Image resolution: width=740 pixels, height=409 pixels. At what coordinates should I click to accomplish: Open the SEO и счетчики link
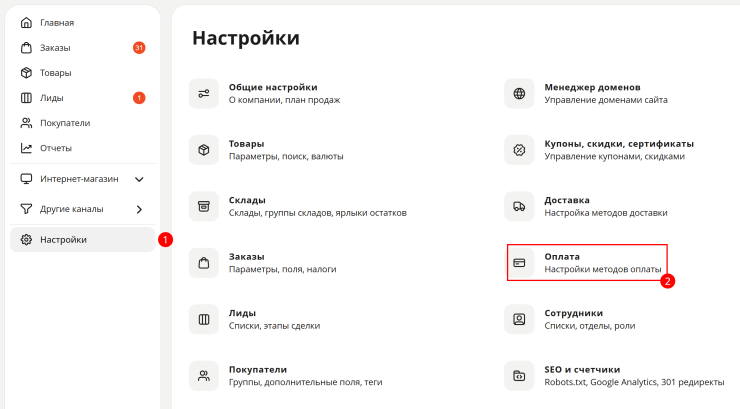[x=582, y=369]
